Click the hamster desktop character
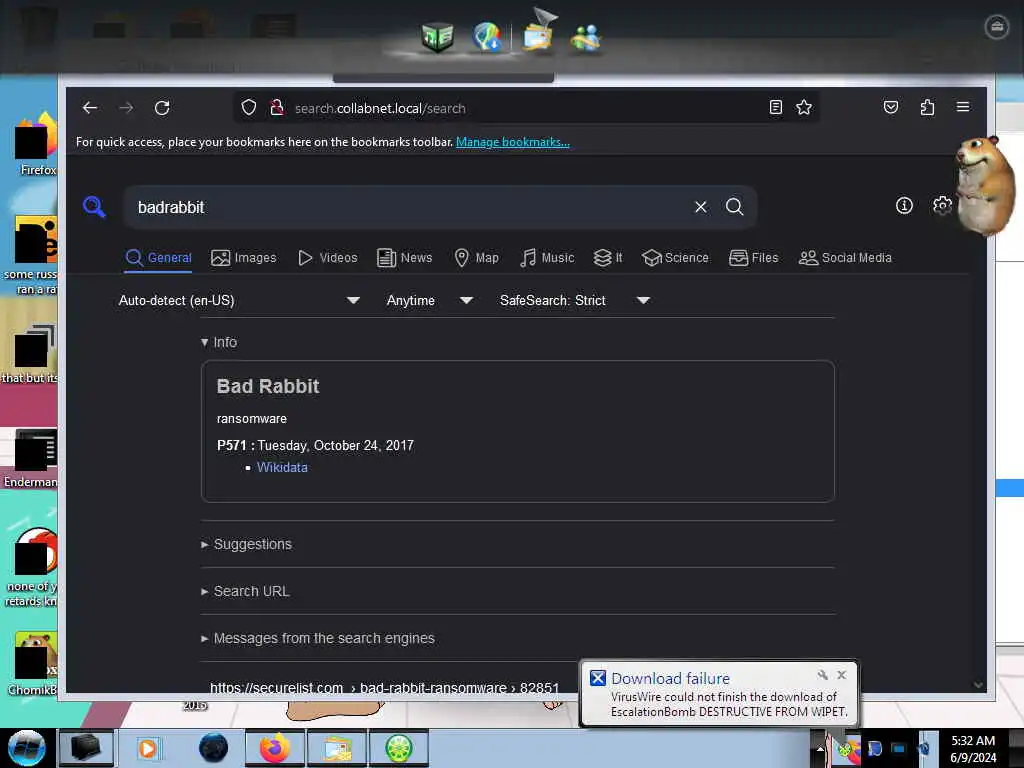The width and height of the screenshot is (1024, 768). (985, 185)
